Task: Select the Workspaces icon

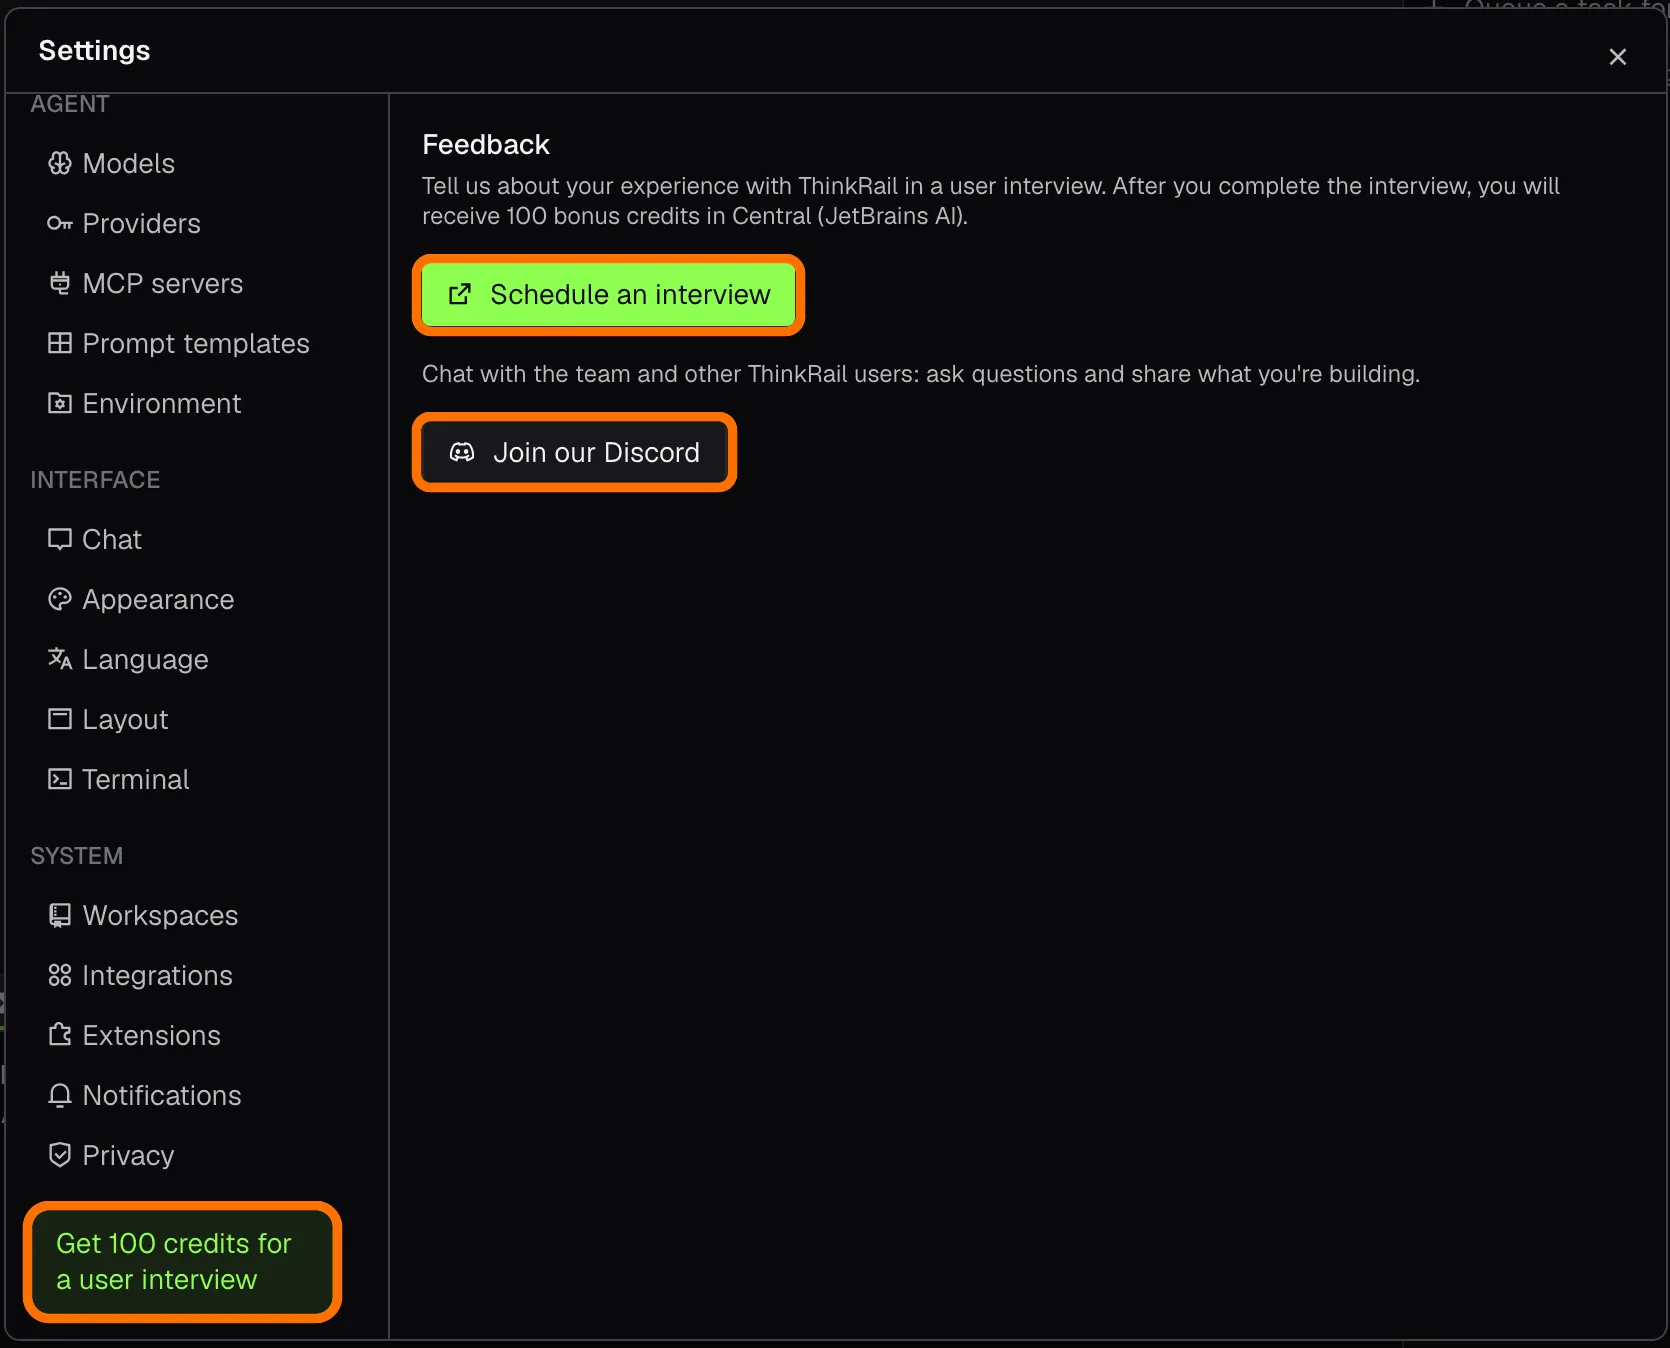Action: coord(60,915)
